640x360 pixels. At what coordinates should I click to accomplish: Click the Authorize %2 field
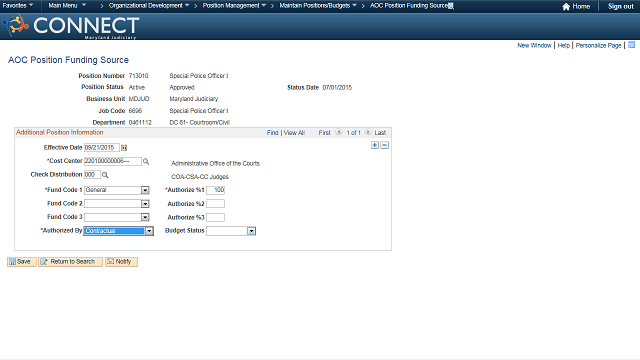216,204
